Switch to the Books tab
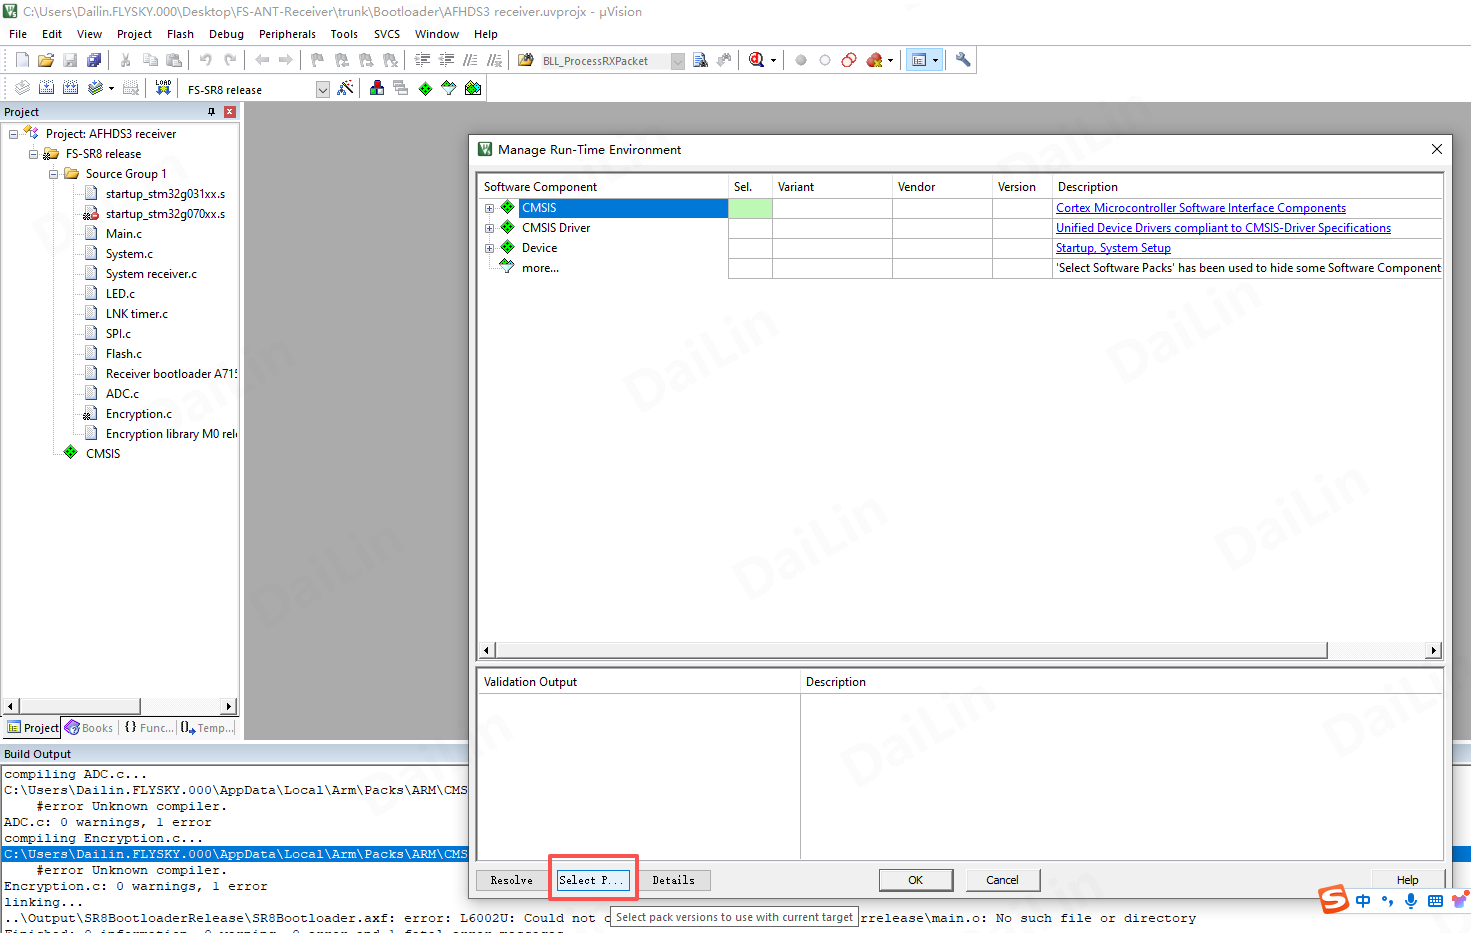 point(89,728)
